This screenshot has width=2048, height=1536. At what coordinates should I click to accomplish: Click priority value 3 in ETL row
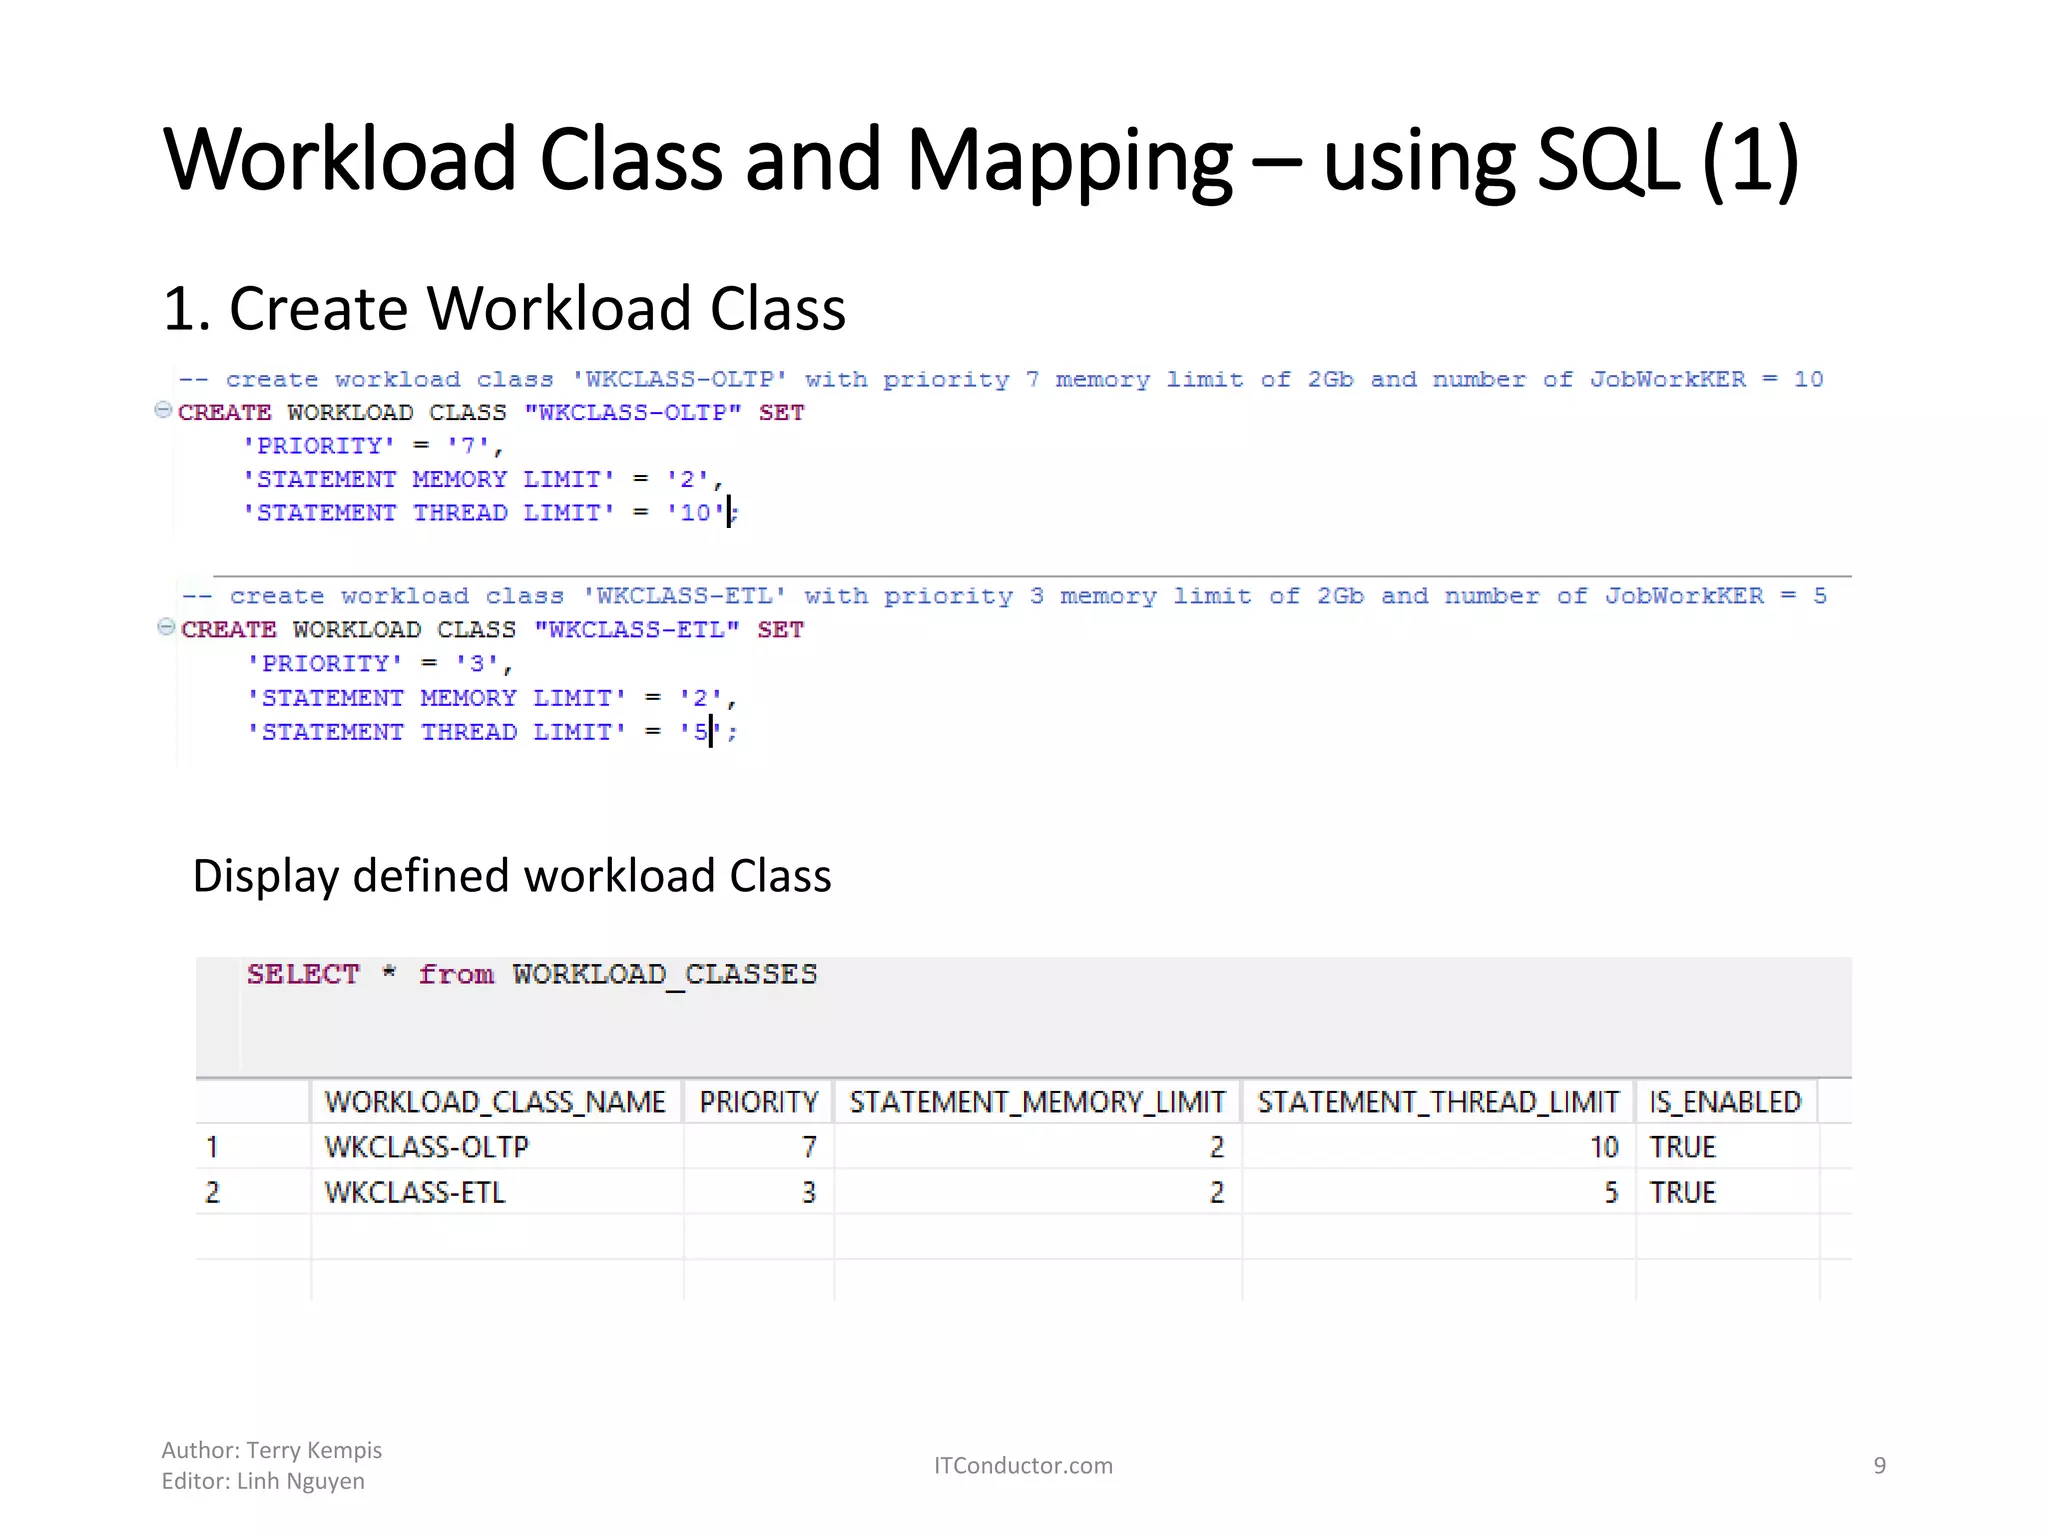point(759,1192)
